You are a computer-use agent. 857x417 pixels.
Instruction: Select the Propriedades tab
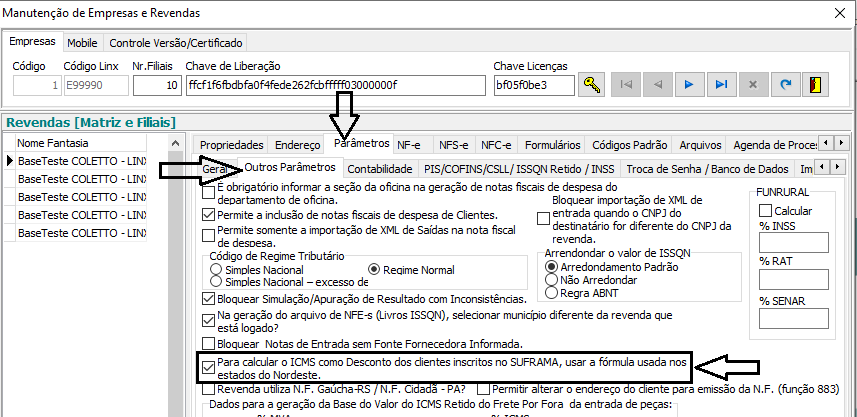coord(232,145)
